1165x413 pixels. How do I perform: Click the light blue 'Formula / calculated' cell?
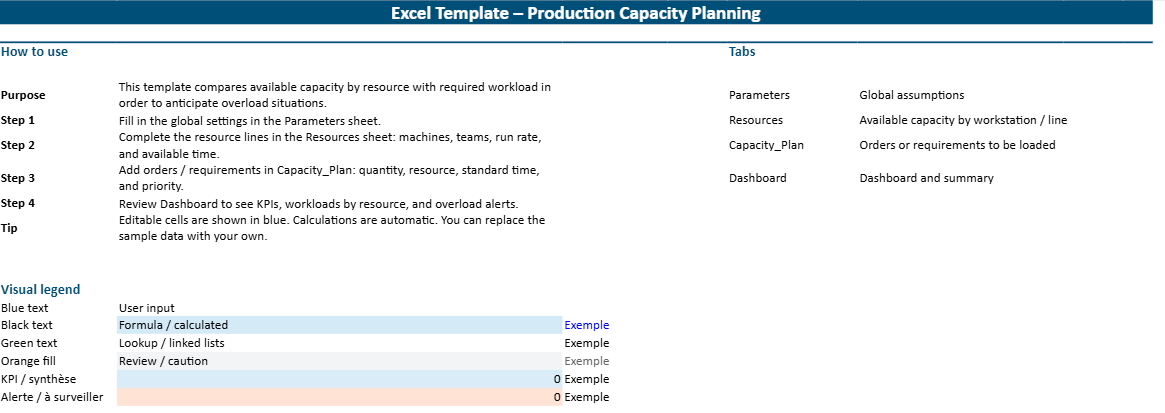point(338,325)
